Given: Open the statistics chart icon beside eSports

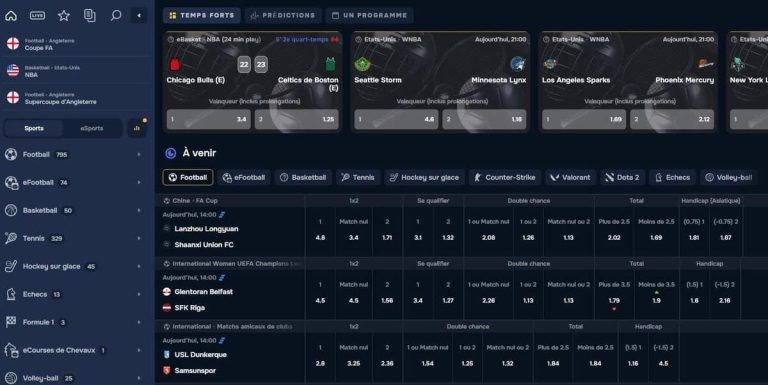Looking at the screenshot, I should point(137,128).
